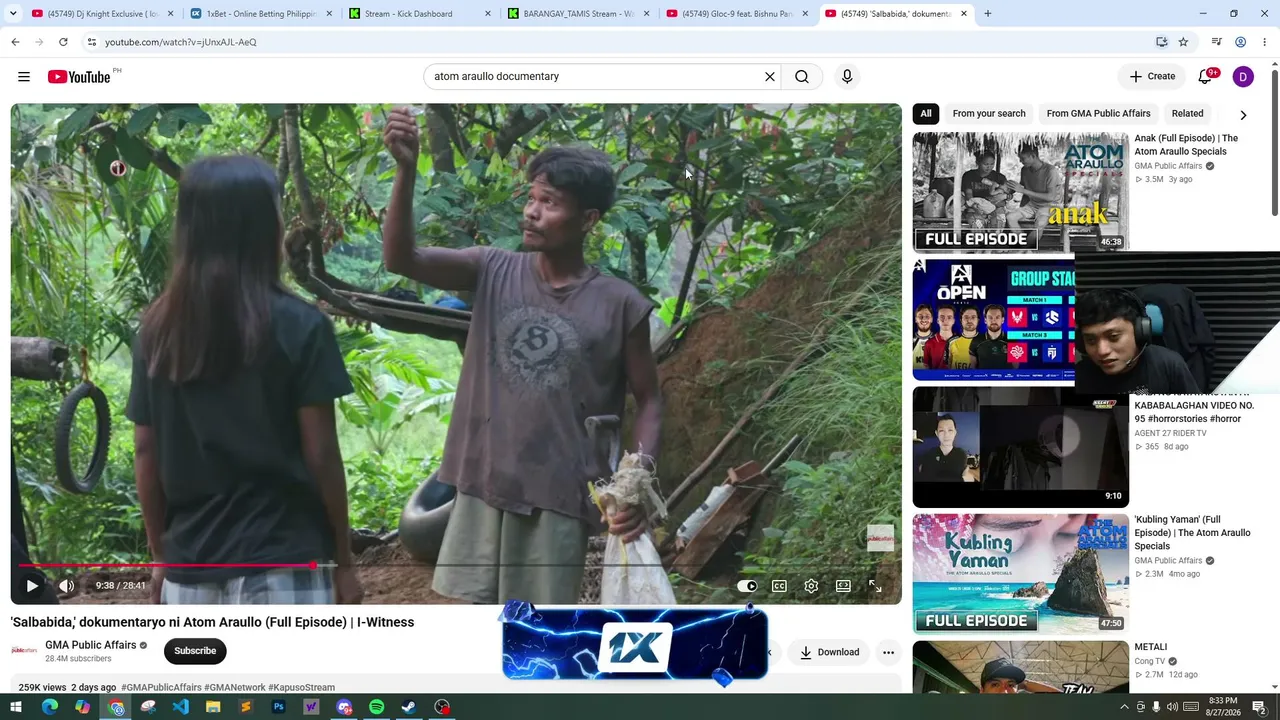Toggle the autoplay switch

click(x=747, y=586)
